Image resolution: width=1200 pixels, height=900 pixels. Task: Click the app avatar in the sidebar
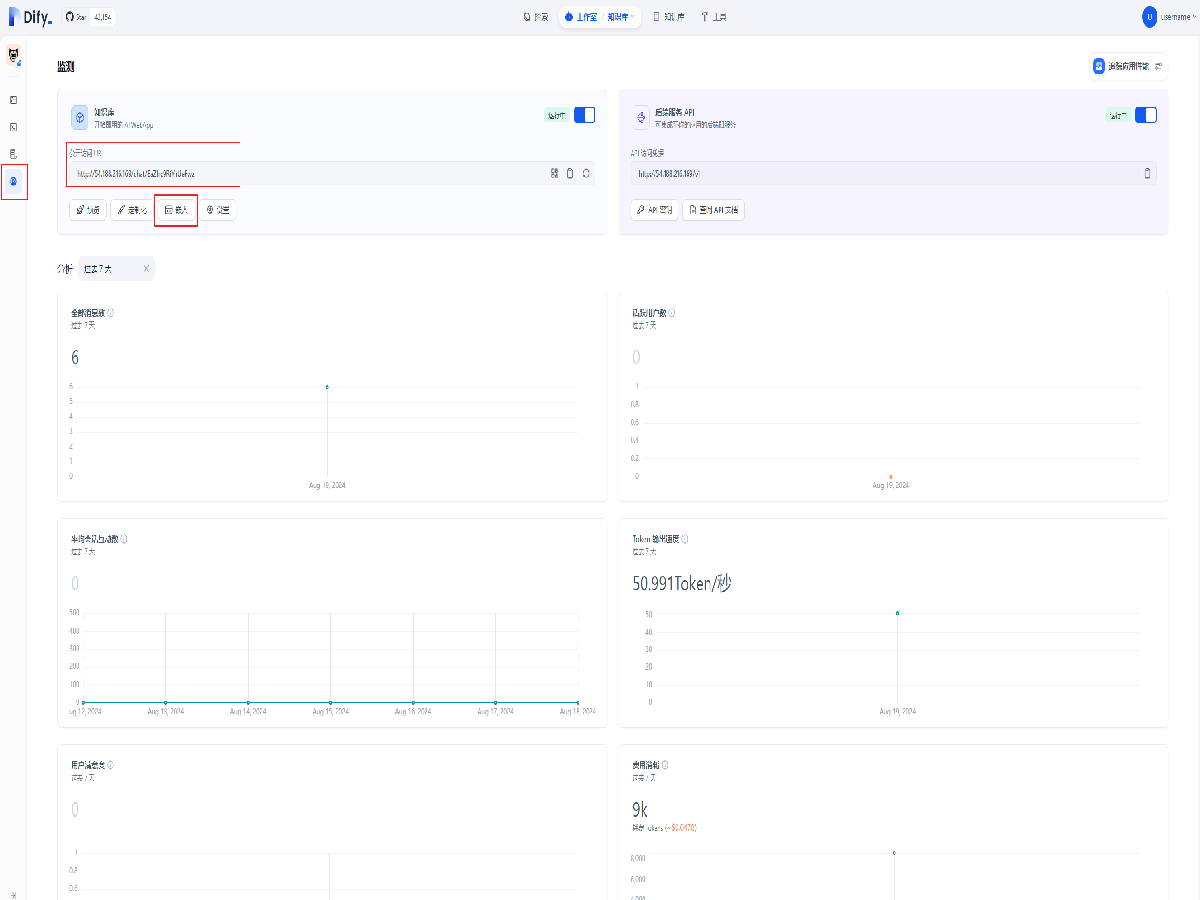click(x=14, y=56)
